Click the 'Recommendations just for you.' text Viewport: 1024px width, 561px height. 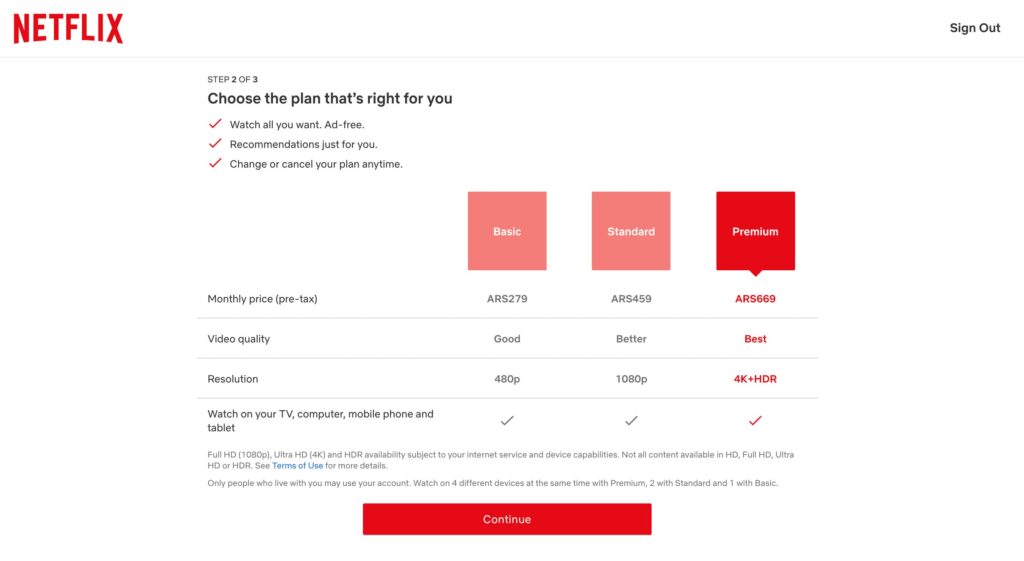(304, 144)
